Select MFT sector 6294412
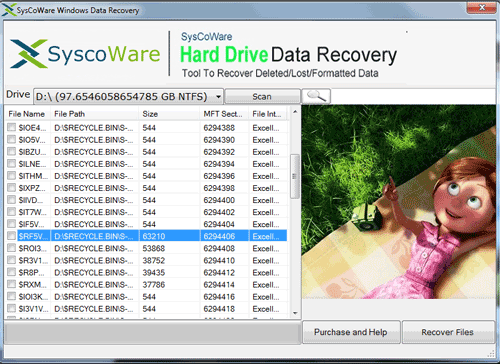500x364 pixels. [219, 273]
